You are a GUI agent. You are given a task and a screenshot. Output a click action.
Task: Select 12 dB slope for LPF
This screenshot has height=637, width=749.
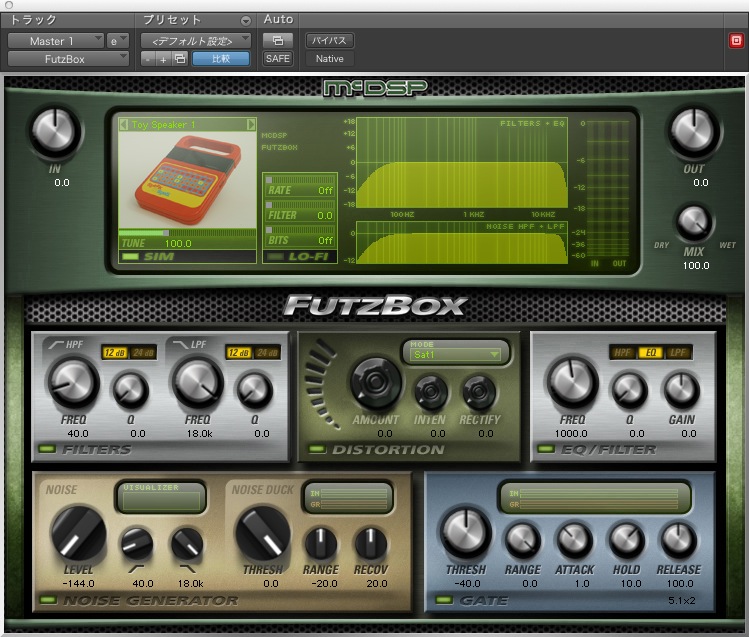point(239,353)
